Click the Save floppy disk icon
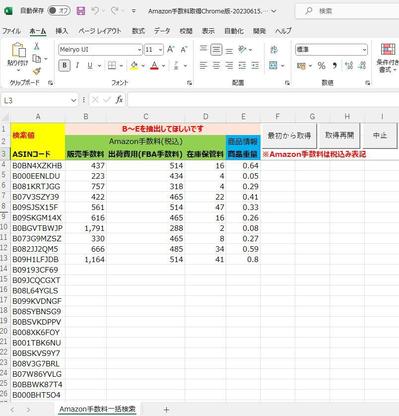399x416 pixels. click(81, 11)
